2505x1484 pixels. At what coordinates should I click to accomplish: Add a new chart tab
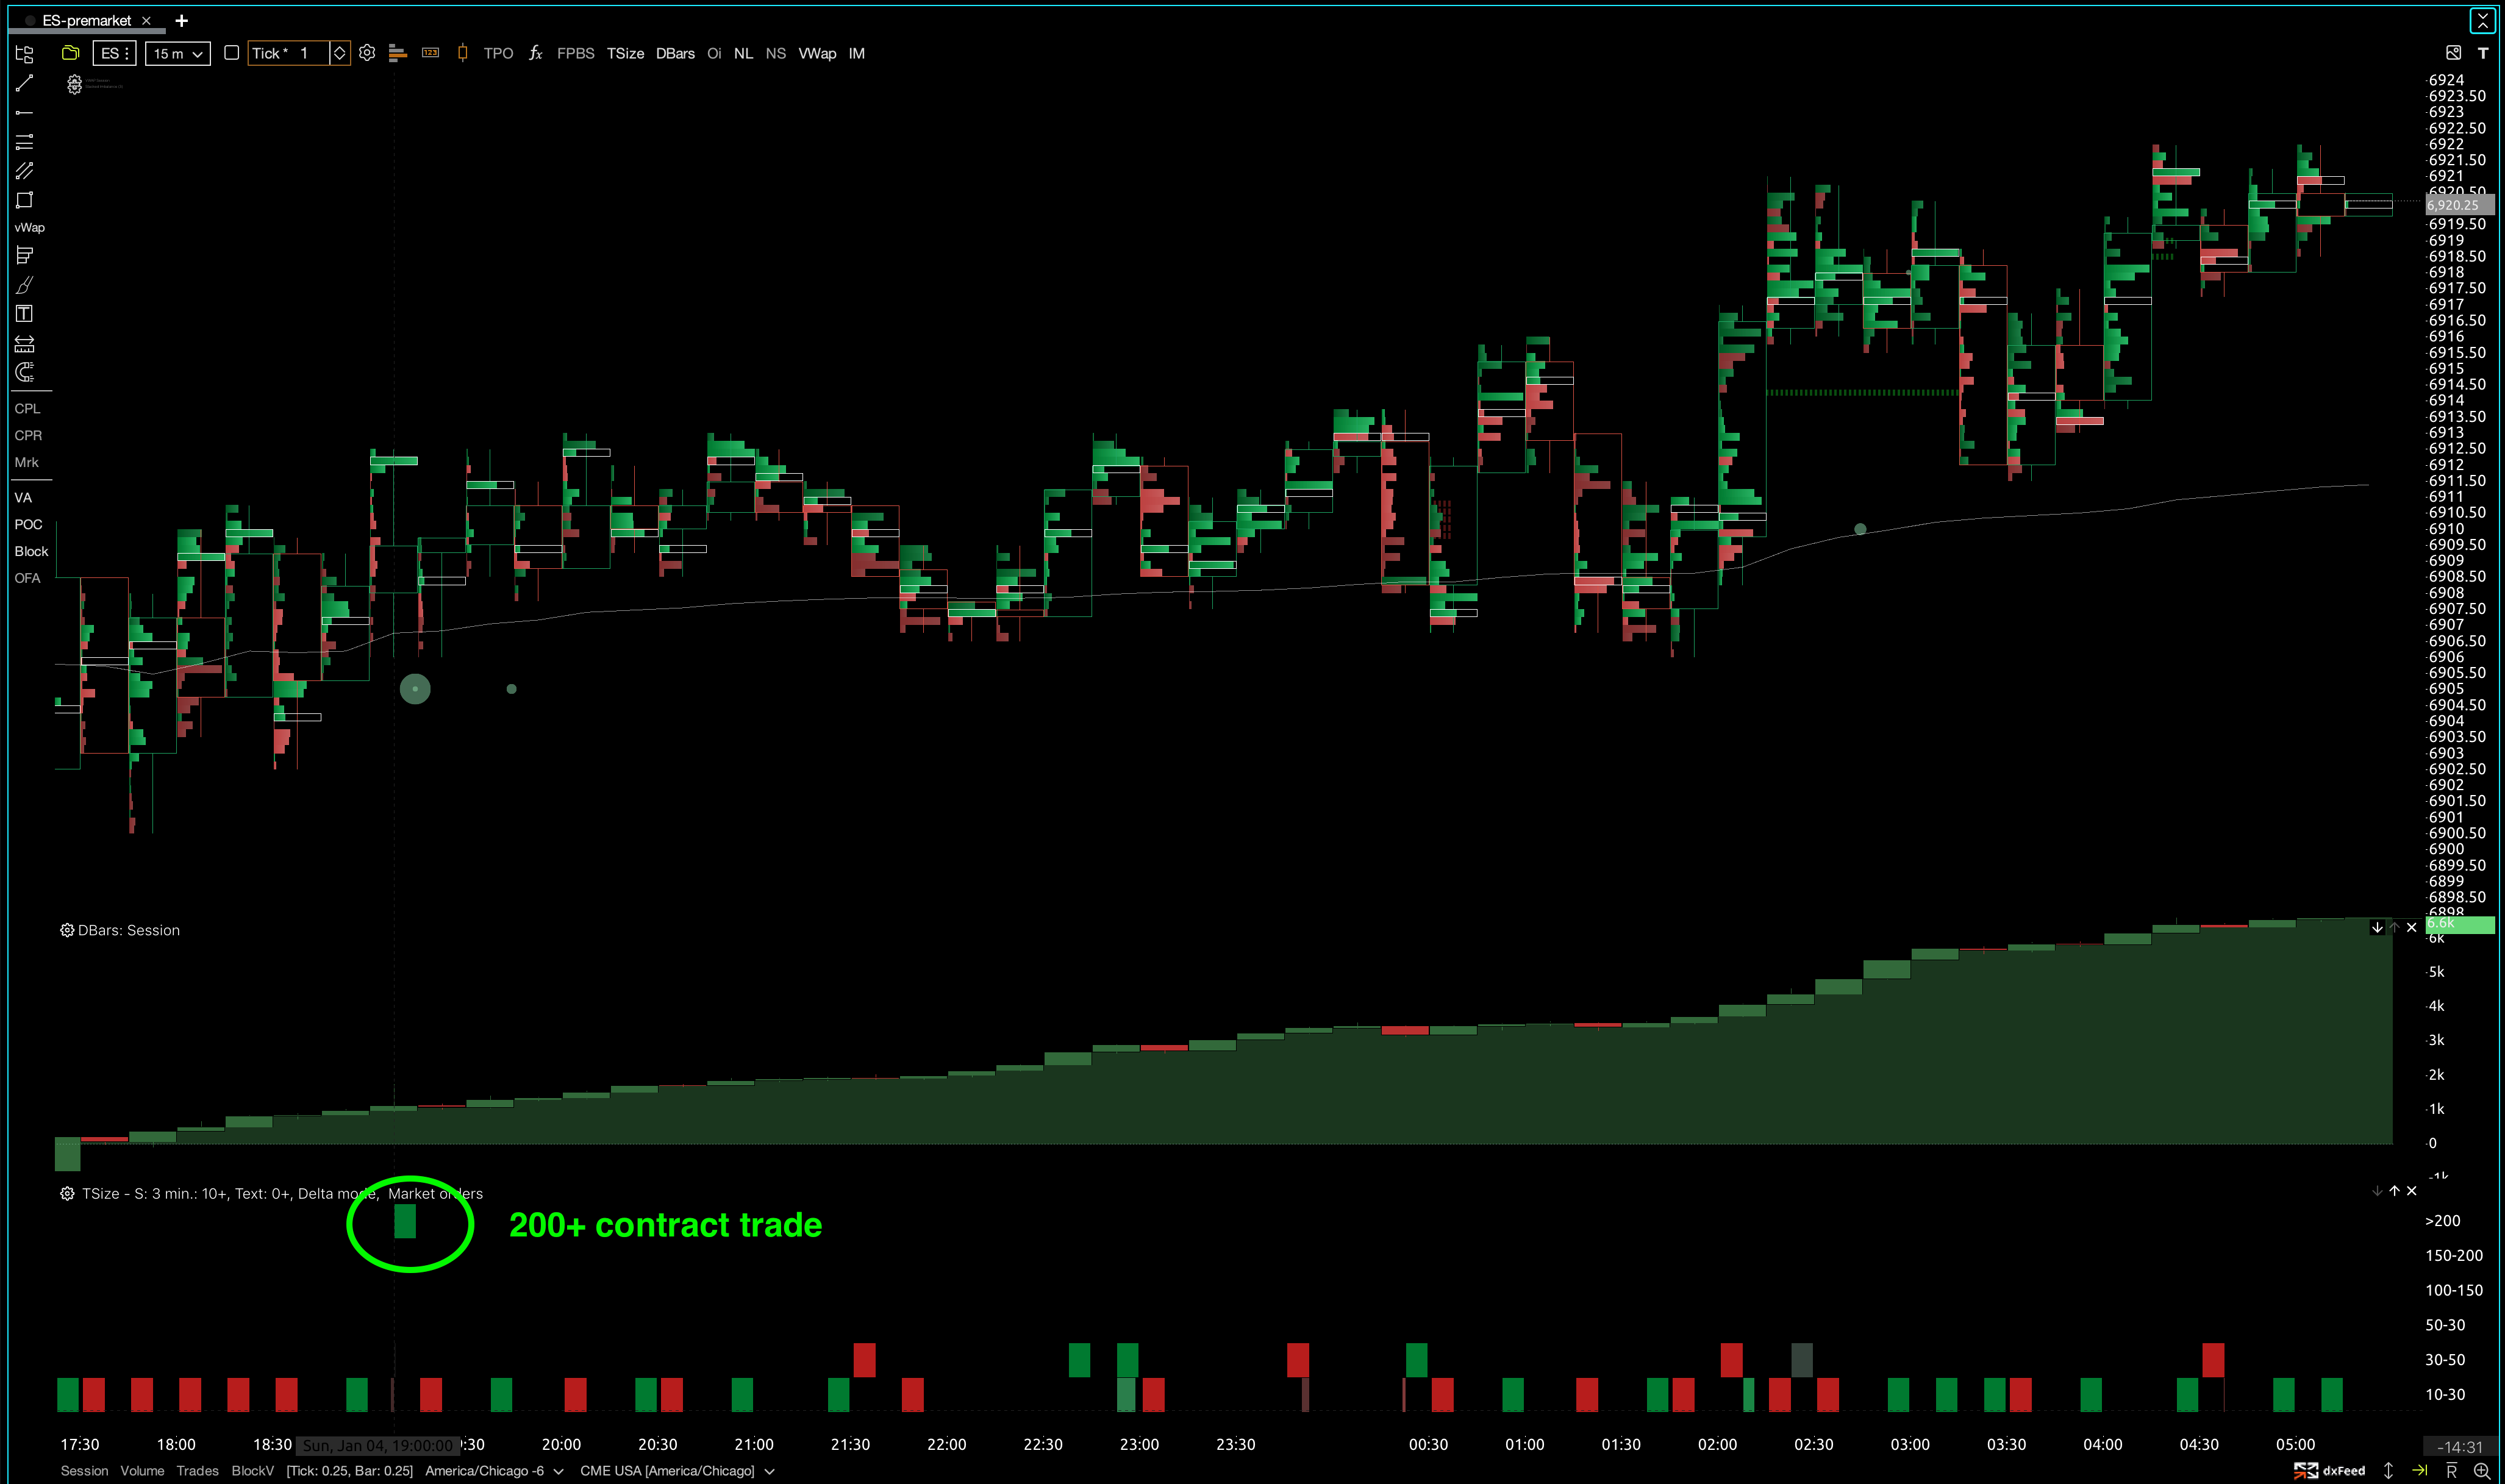point(182,20)
